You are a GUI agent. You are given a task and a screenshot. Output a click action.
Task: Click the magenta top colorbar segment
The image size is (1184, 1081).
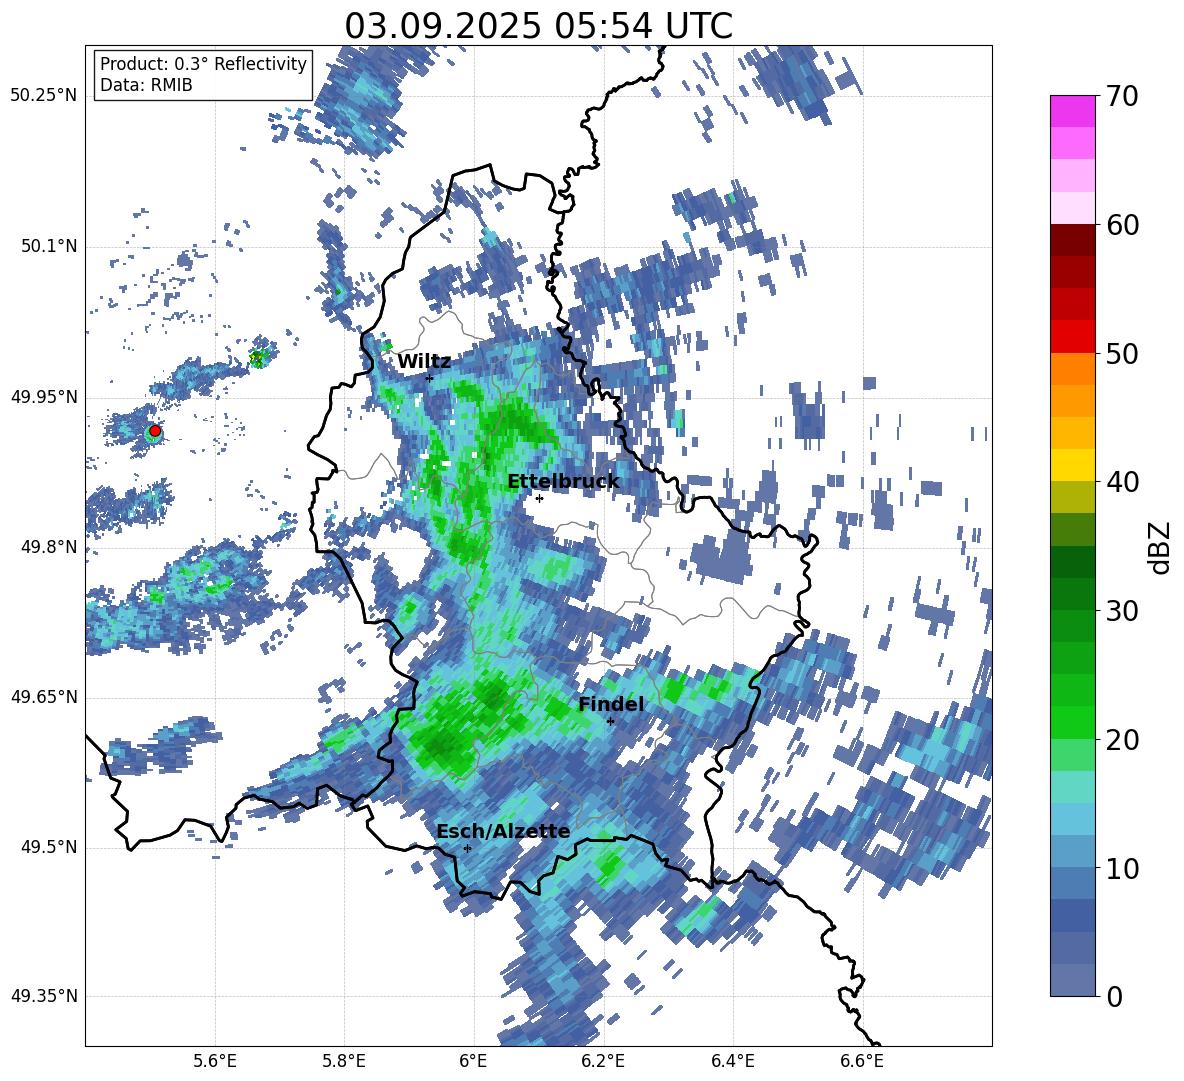pos(1072,112)
